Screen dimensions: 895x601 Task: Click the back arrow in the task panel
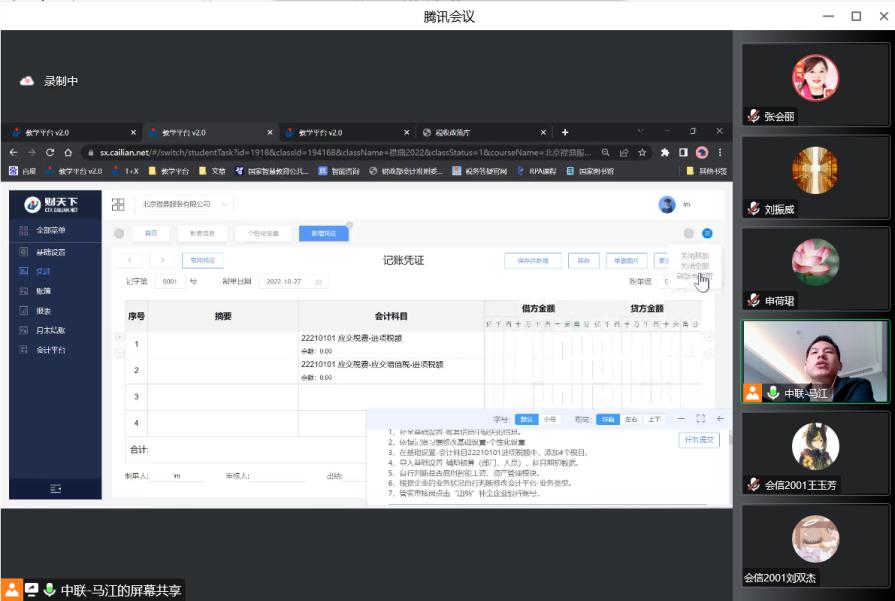[720, 419]
